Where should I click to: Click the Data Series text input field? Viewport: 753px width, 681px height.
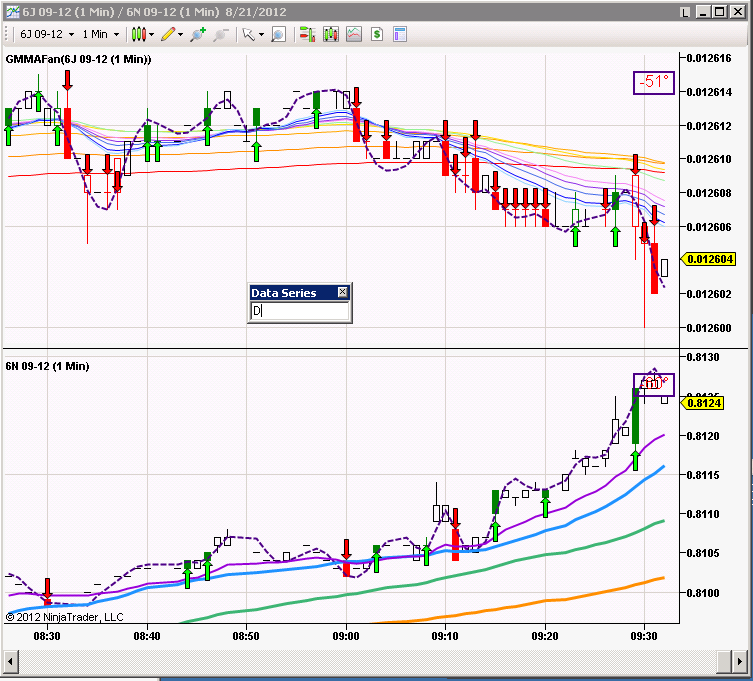point(300,311)
